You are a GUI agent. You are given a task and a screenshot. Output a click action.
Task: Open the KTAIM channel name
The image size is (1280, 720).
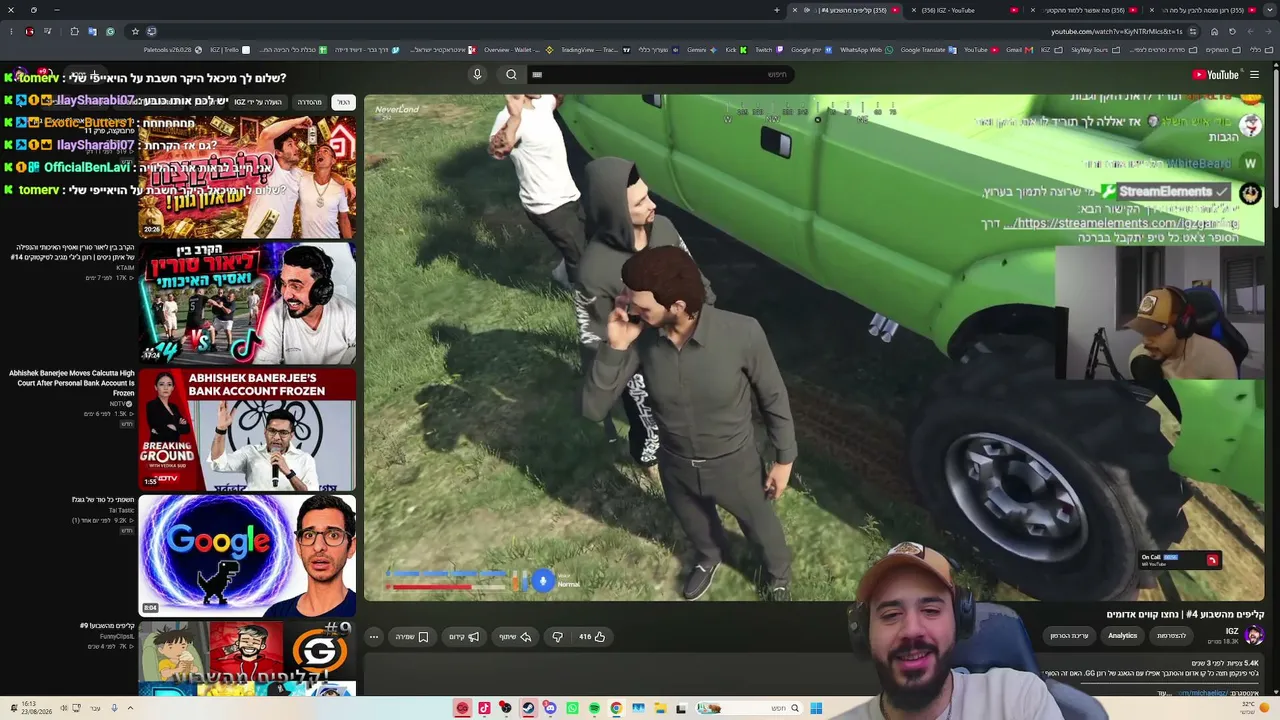(124, 268)
